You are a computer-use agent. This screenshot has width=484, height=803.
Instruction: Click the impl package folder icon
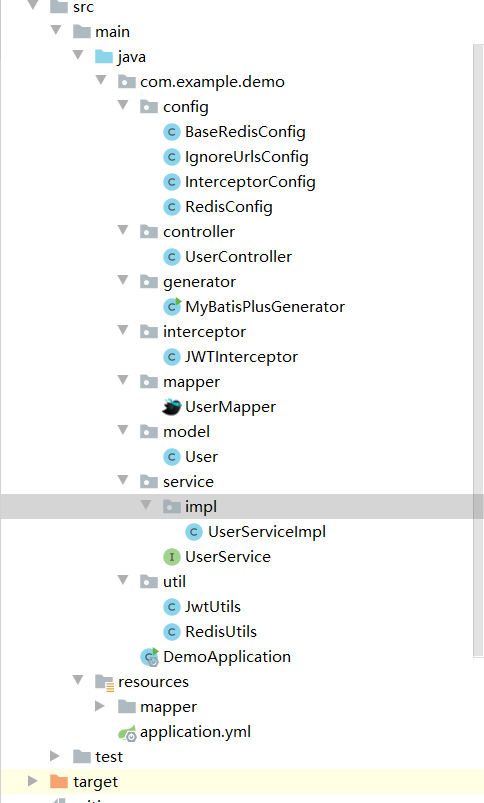[171, 506]
